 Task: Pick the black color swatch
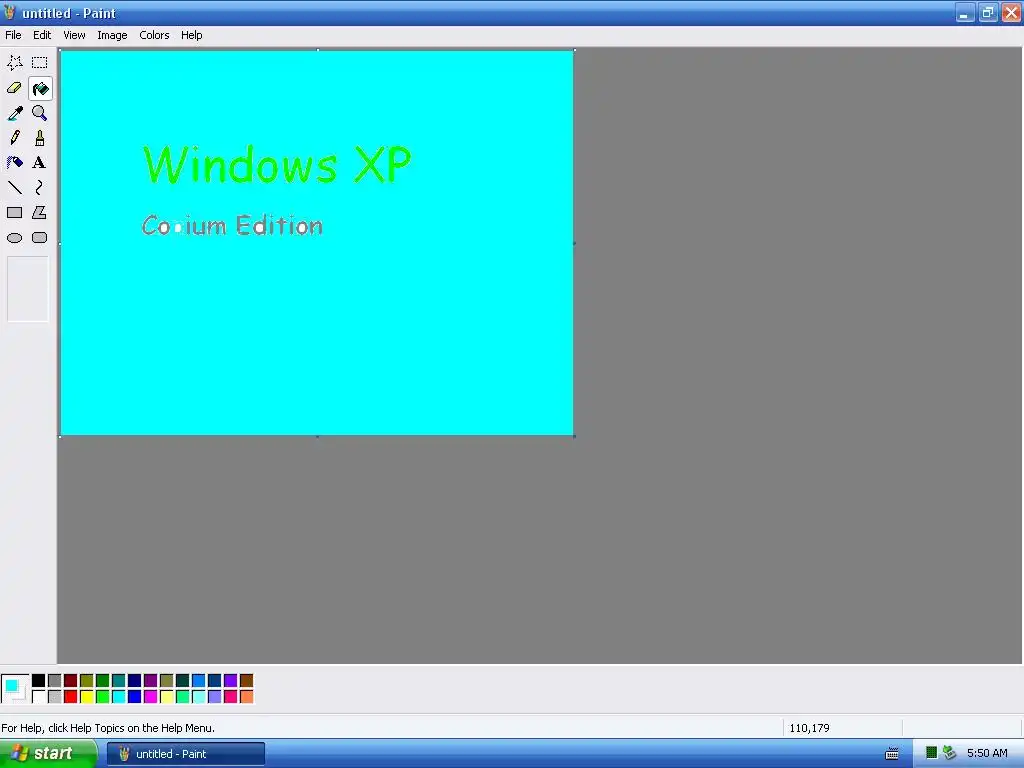39,681
